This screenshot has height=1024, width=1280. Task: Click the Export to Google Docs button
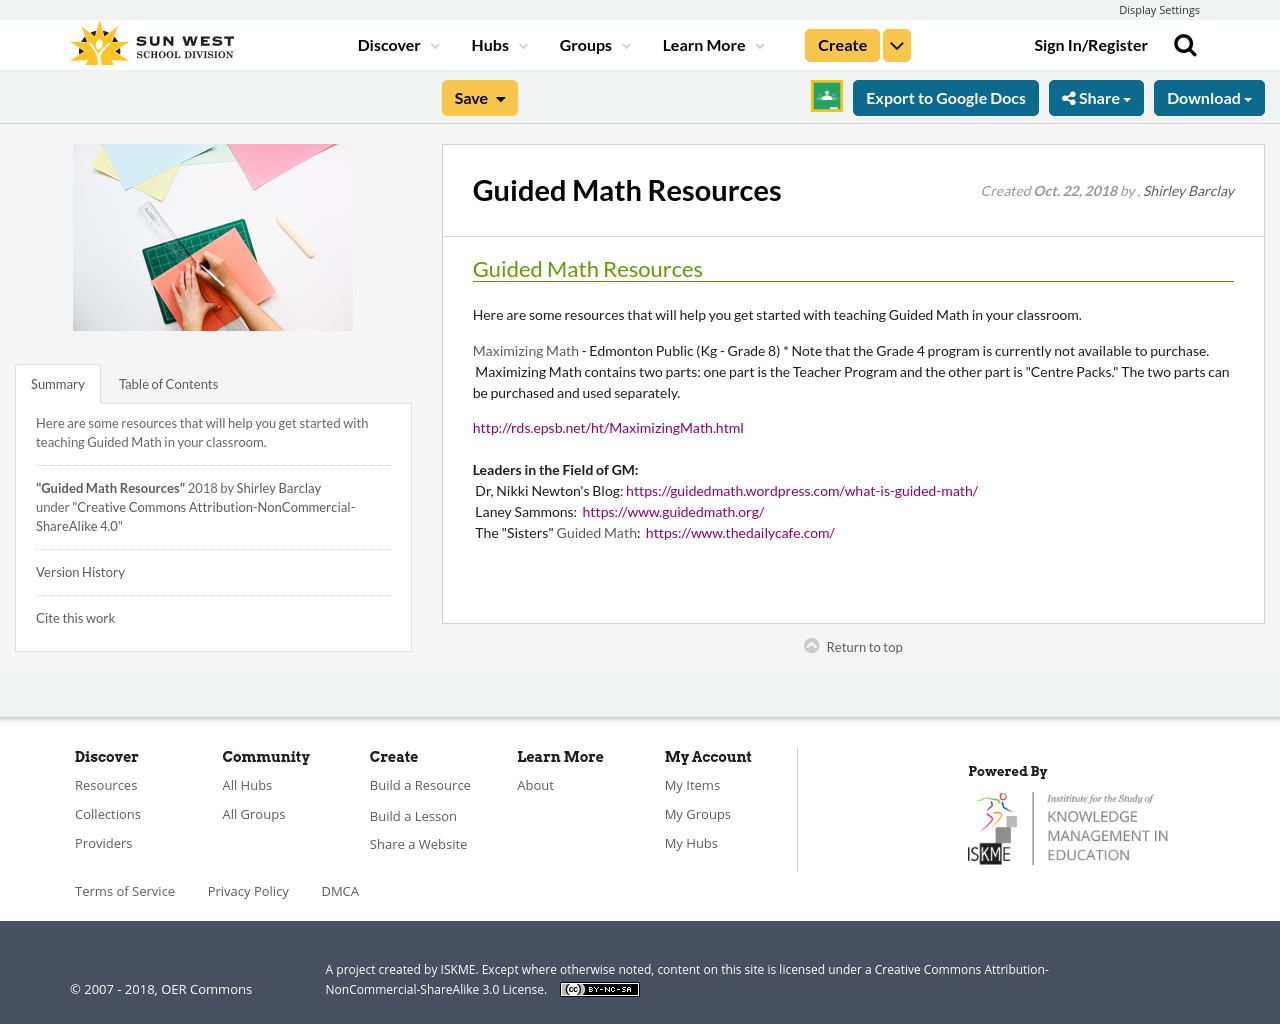(x=946, y=96)
